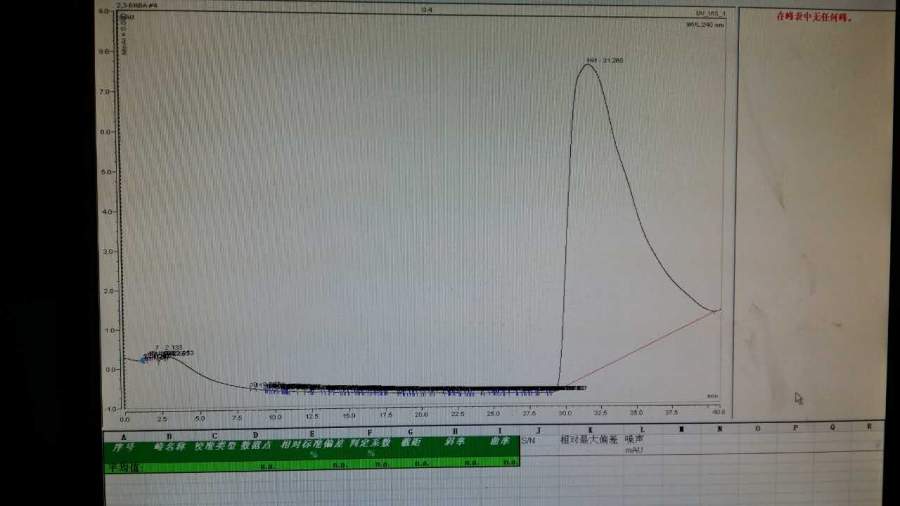The image size is (900, 506).
Task: Click the 相对最大偏差 header cell
Action: [589, 440]
